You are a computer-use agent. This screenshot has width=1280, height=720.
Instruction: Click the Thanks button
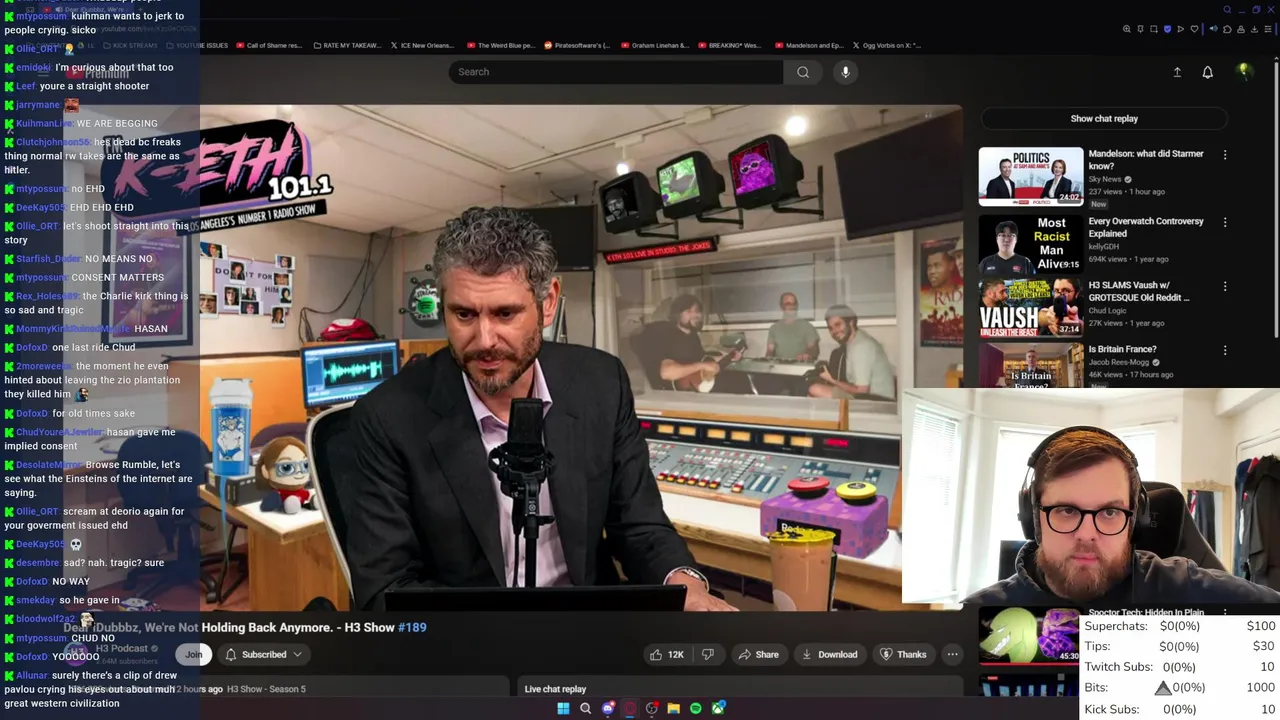tap(902, 654)
